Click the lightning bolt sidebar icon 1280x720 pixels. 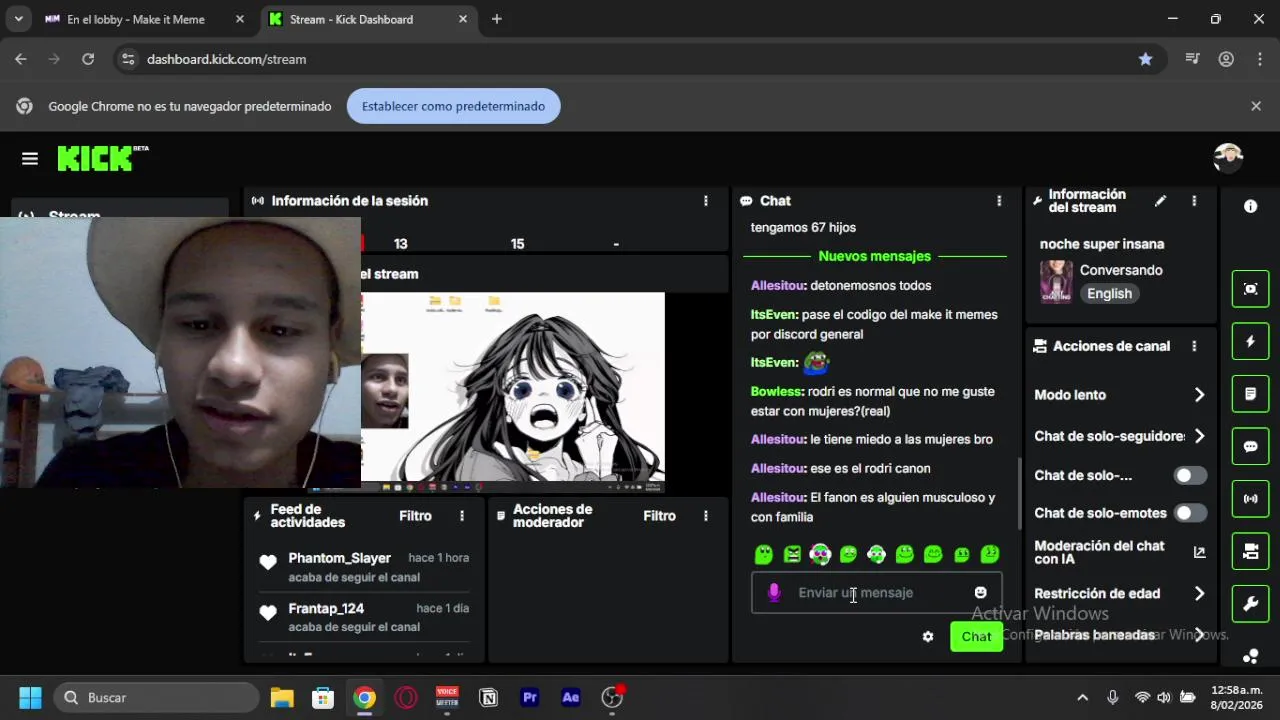[1250, 342]
